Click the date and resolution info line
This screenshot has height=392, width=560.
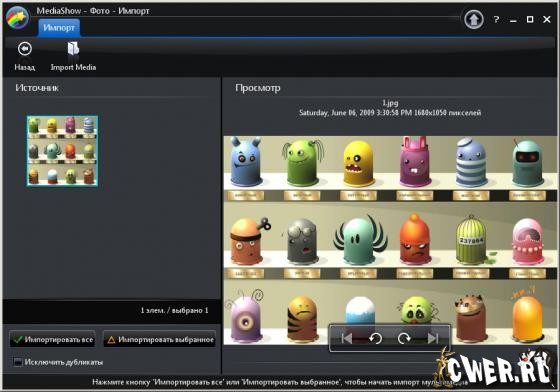point(390,113)
